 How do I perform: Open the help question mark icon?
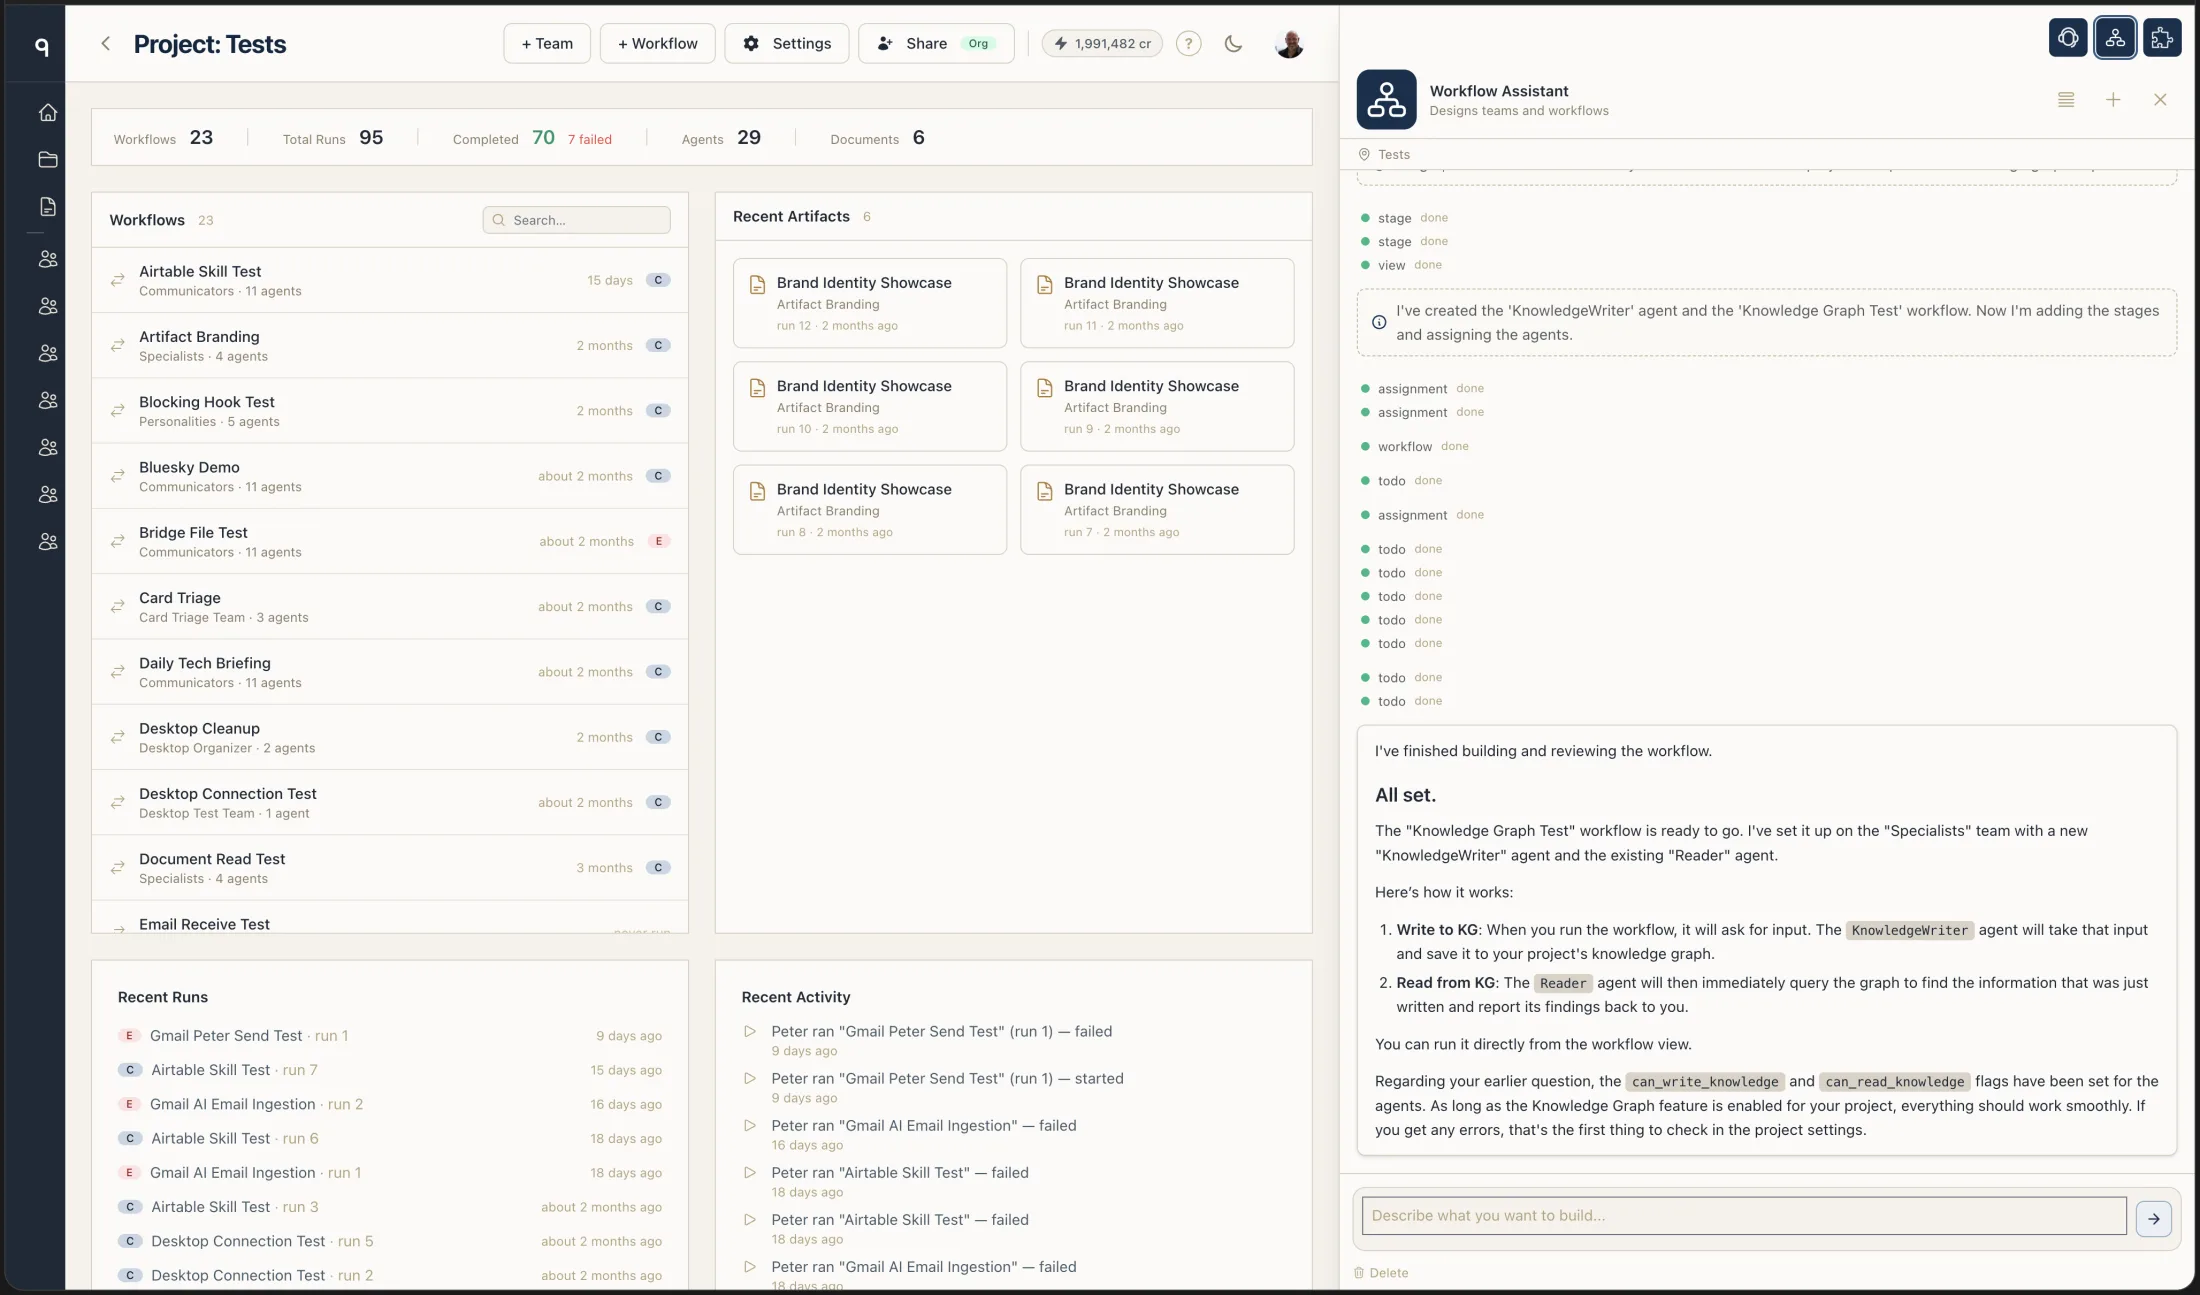[1188, 43]
